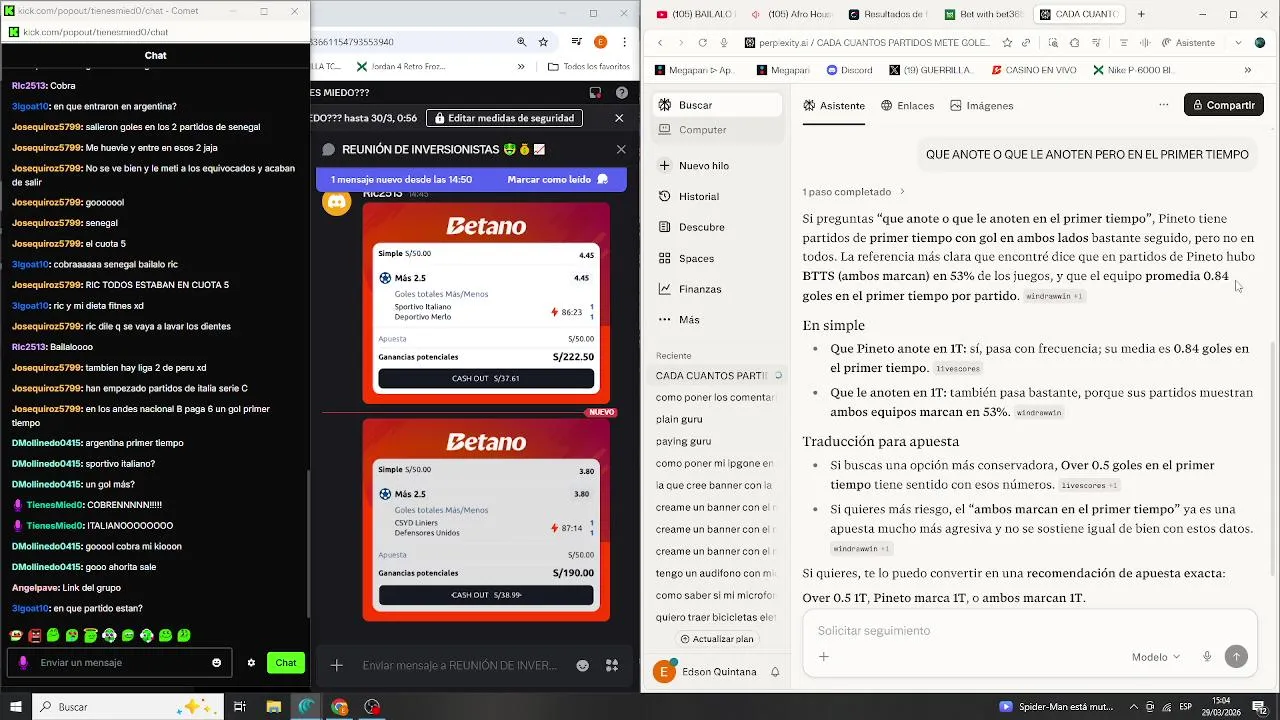Open Discord emoji picker
This screenshot has width=1280, height=720.
point(583,665)
